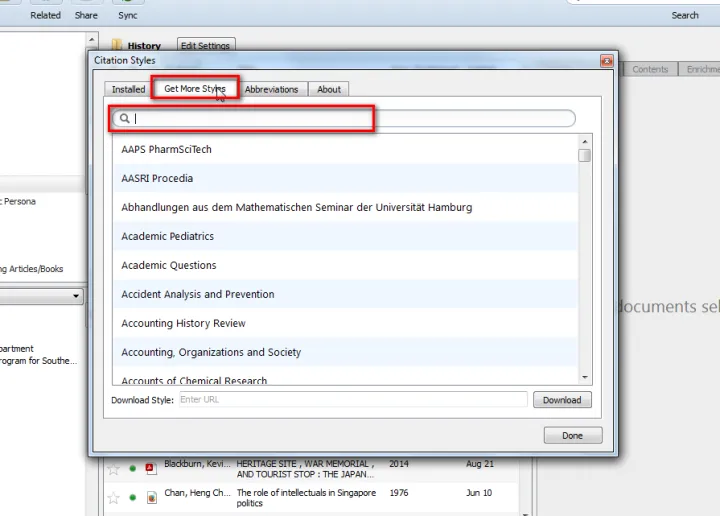Open the About tab
This screenshot has width=720, height=516.
click(329, 89)
